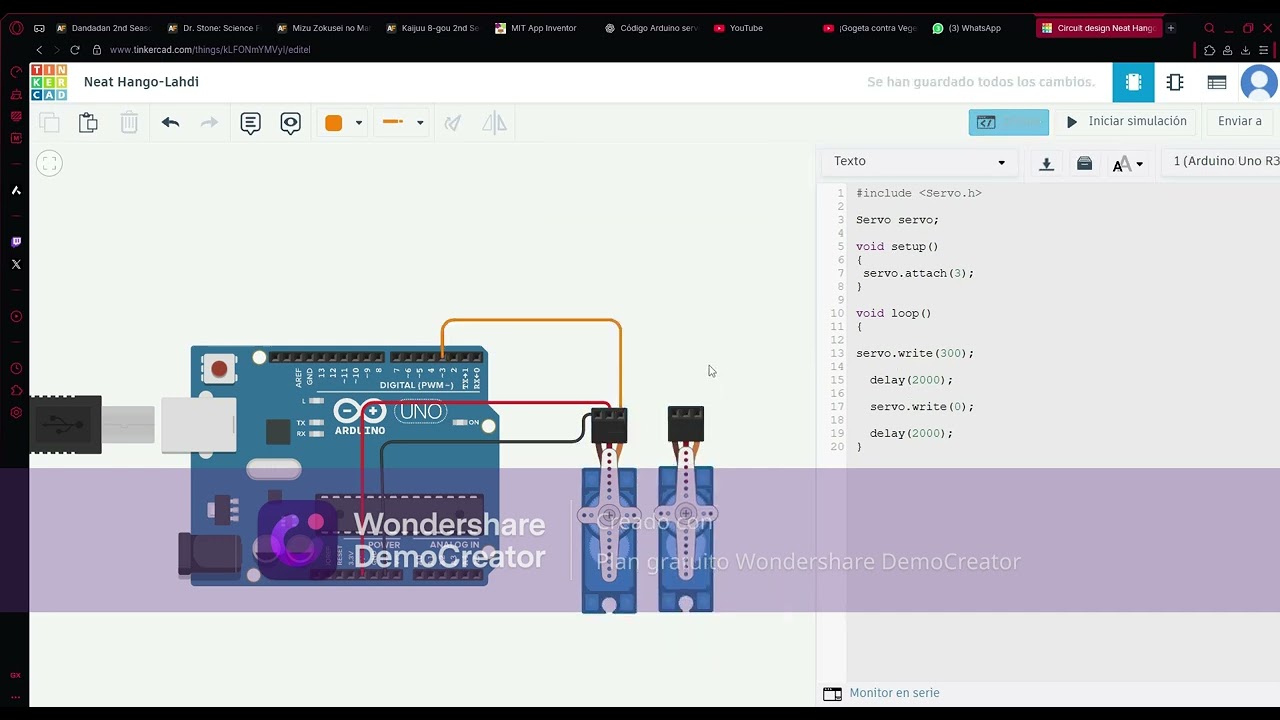1280x720 pixels.
Task: Click the rotate component icon
Action: [x=453, y=122]
